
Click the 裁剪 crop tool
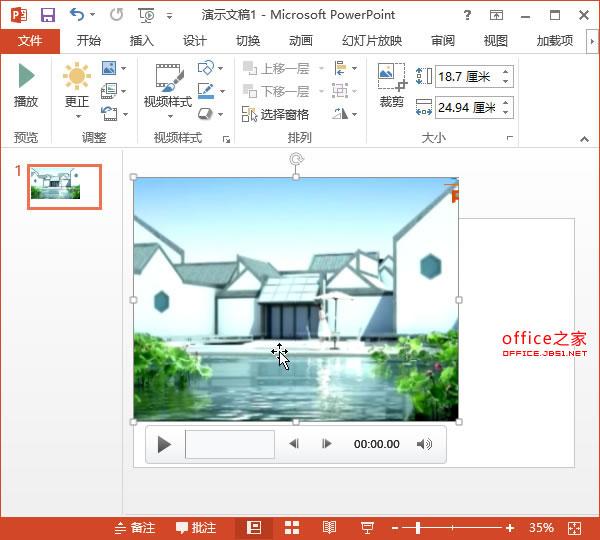(392, 85)
